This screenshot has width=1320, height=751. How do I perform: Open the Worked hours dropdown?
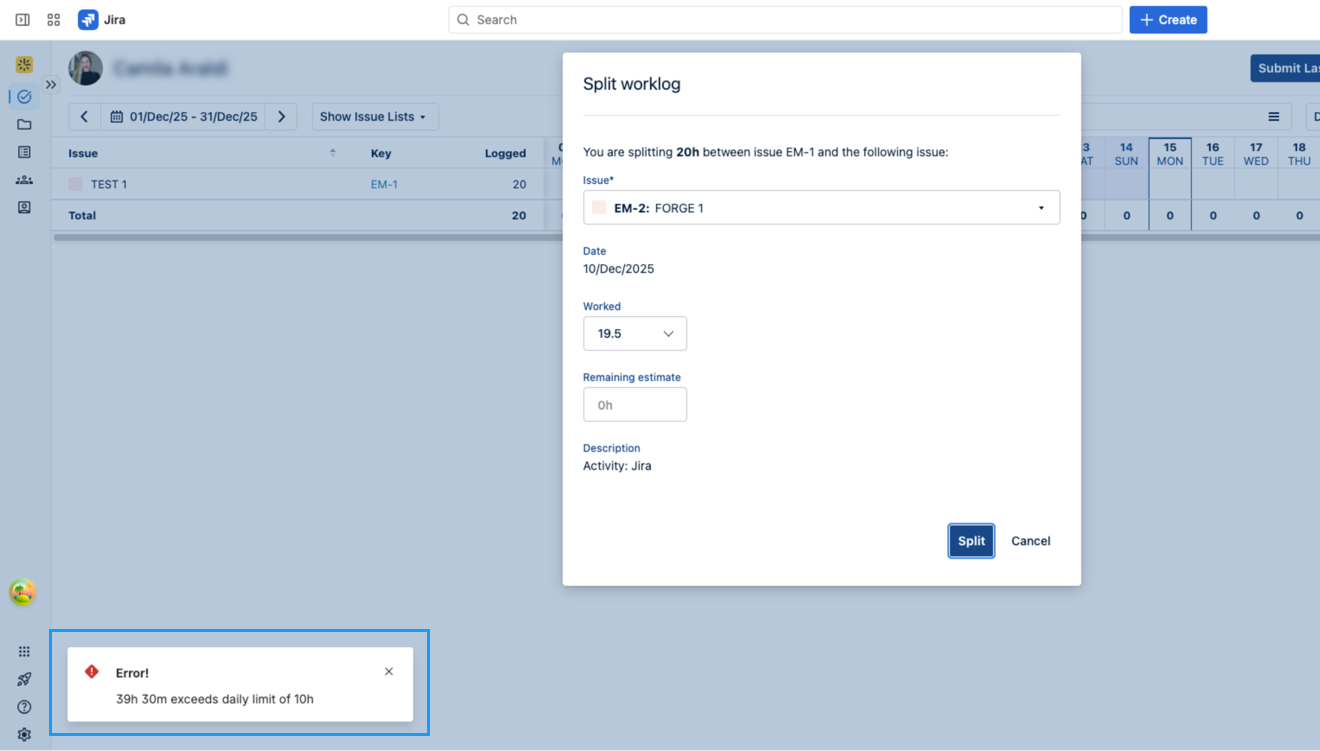click(x=635, y=334)
